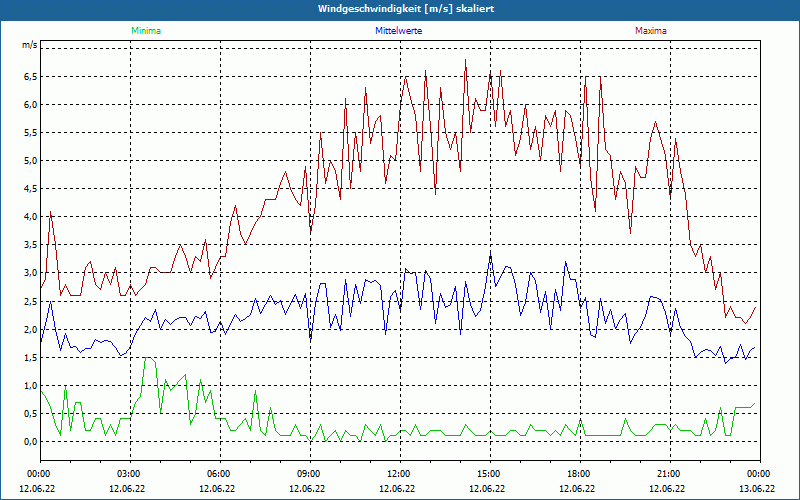The width and height of the screenshot is (800, 500).
Task: Select the 4,0 y-axis label
Action: coord(30,217)
